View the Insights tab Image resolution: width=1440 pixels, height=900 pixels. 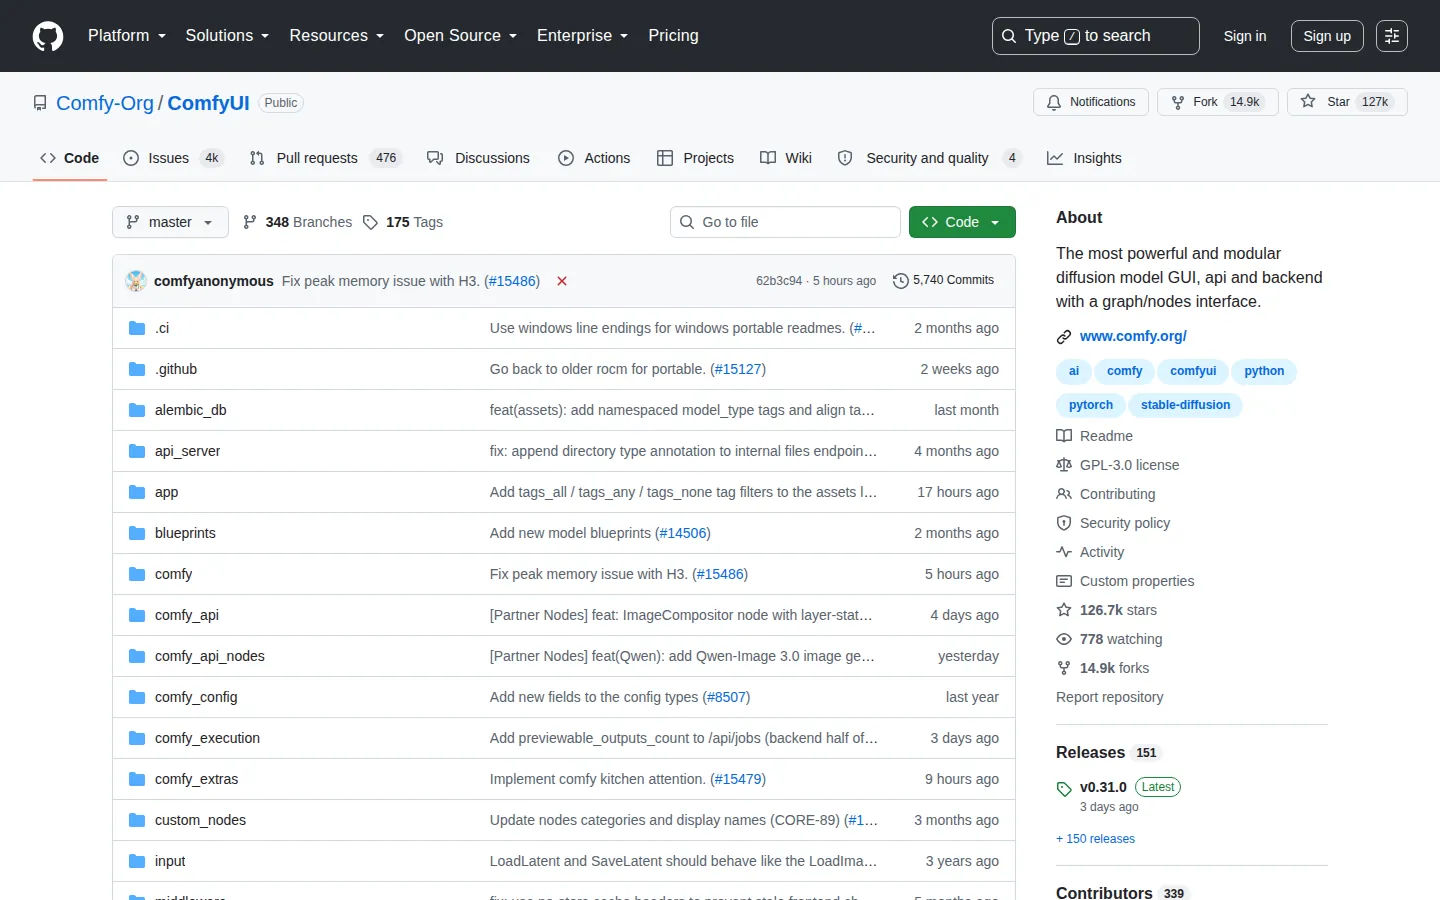(x=1084, y=158)
